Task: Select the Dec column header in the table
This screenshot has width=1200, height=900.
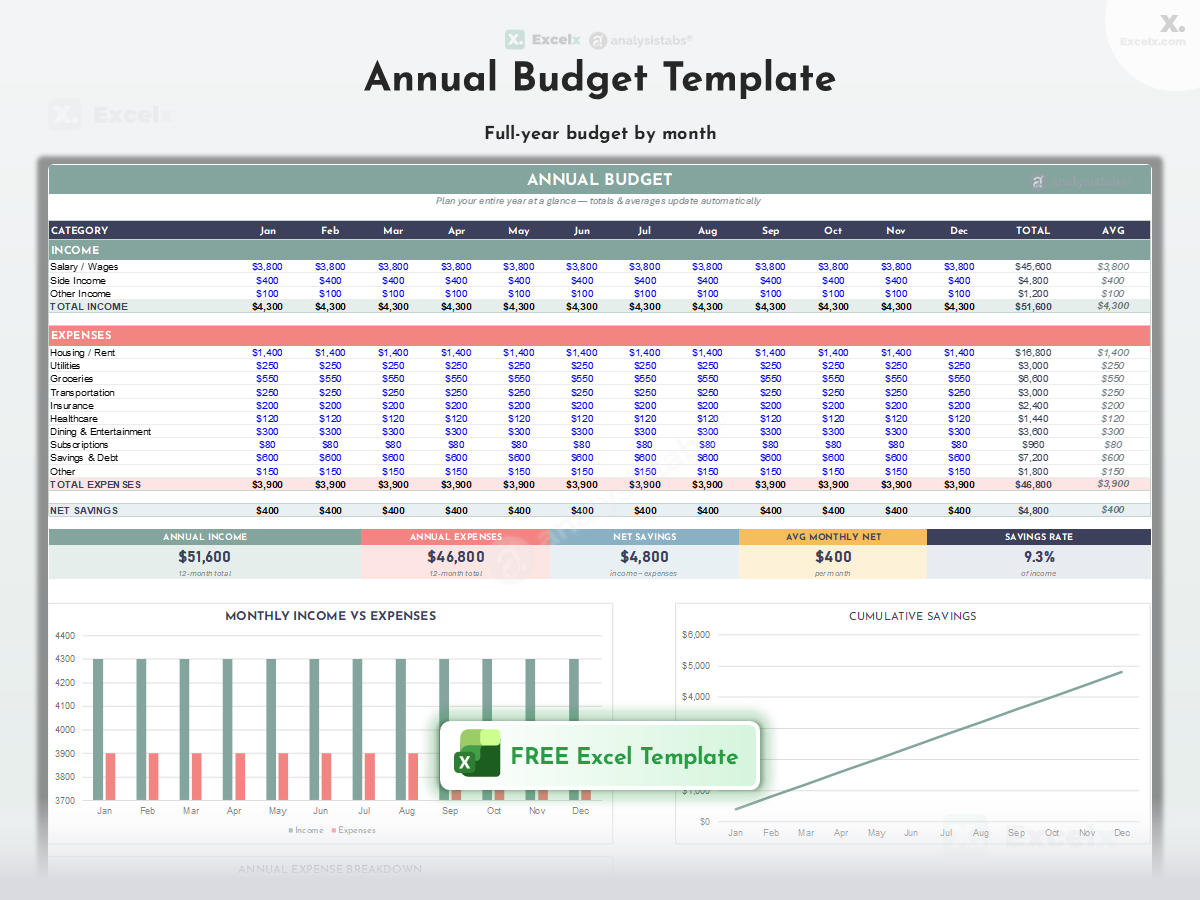Action: coord(959,231)
